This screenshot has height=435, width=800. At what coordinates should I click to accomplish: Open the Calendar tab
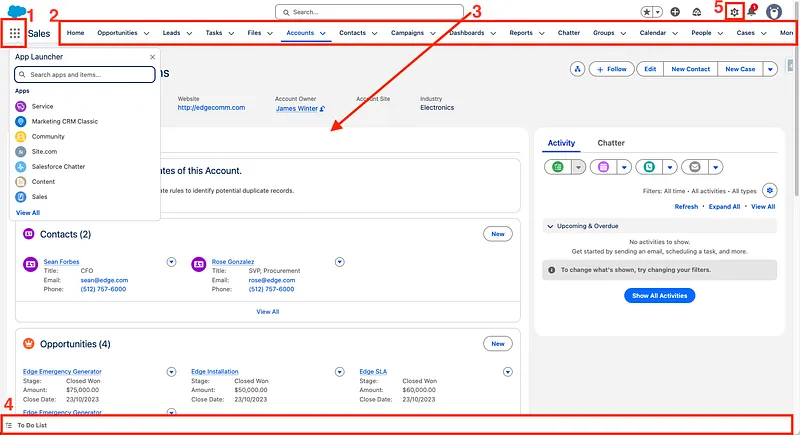(x=653, y=33)
